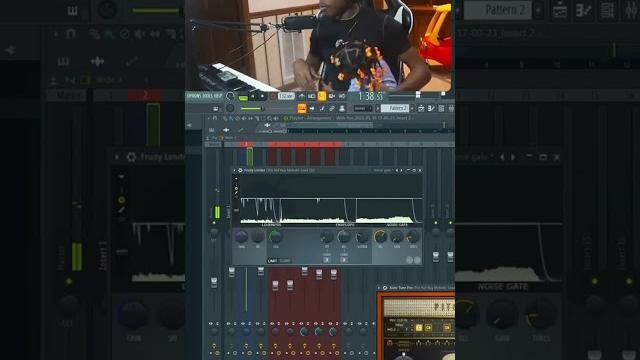Open Fruity Limiter plugin options arrow
The image size is (640, 360).
pos(235,170)
